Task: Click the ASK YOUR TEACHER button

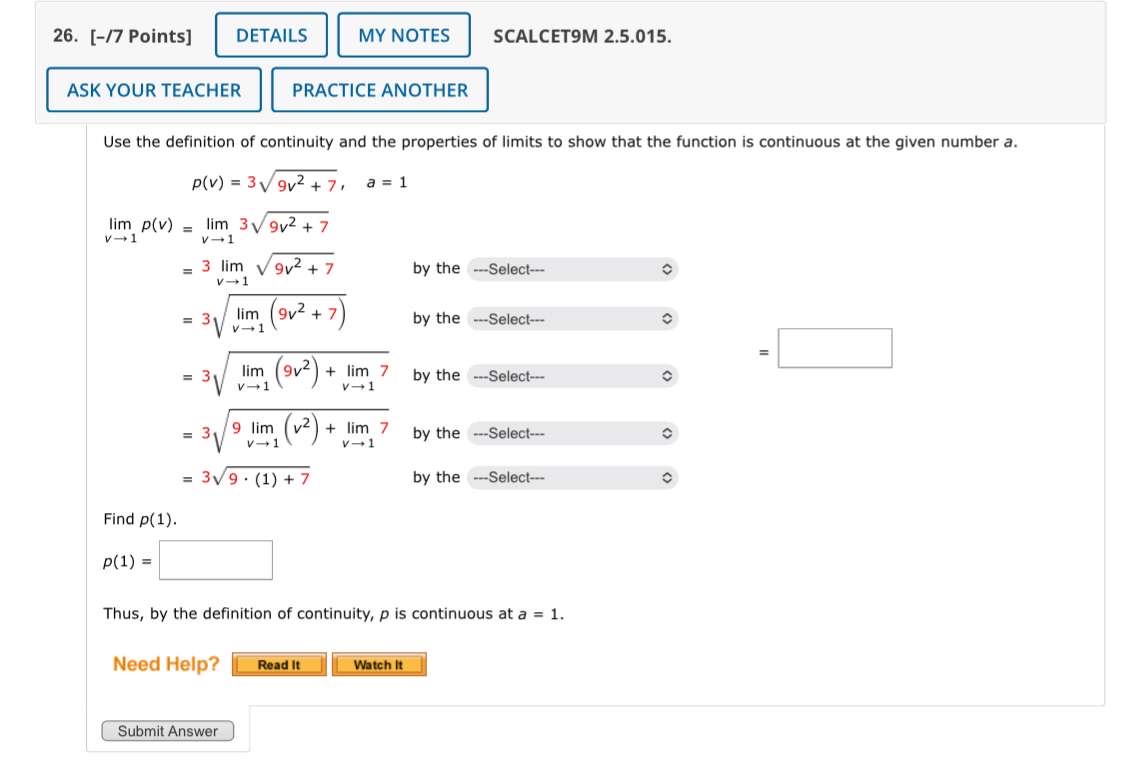Action: [153, 90]
